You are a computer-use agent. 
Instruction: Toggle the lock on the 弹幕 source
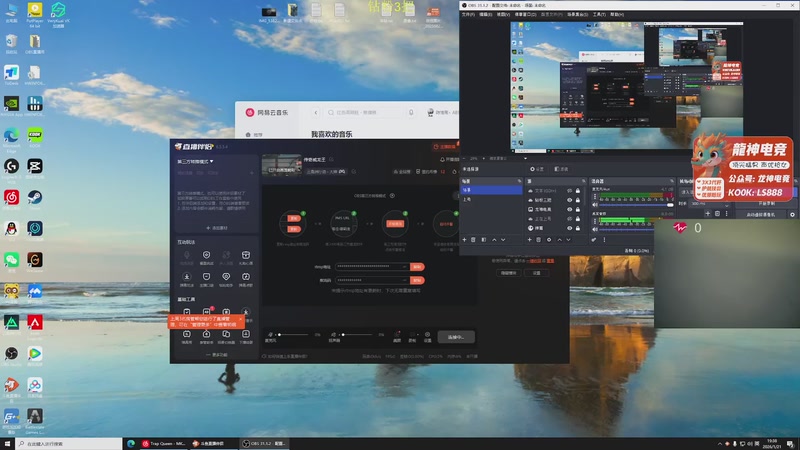pos(578,228)
